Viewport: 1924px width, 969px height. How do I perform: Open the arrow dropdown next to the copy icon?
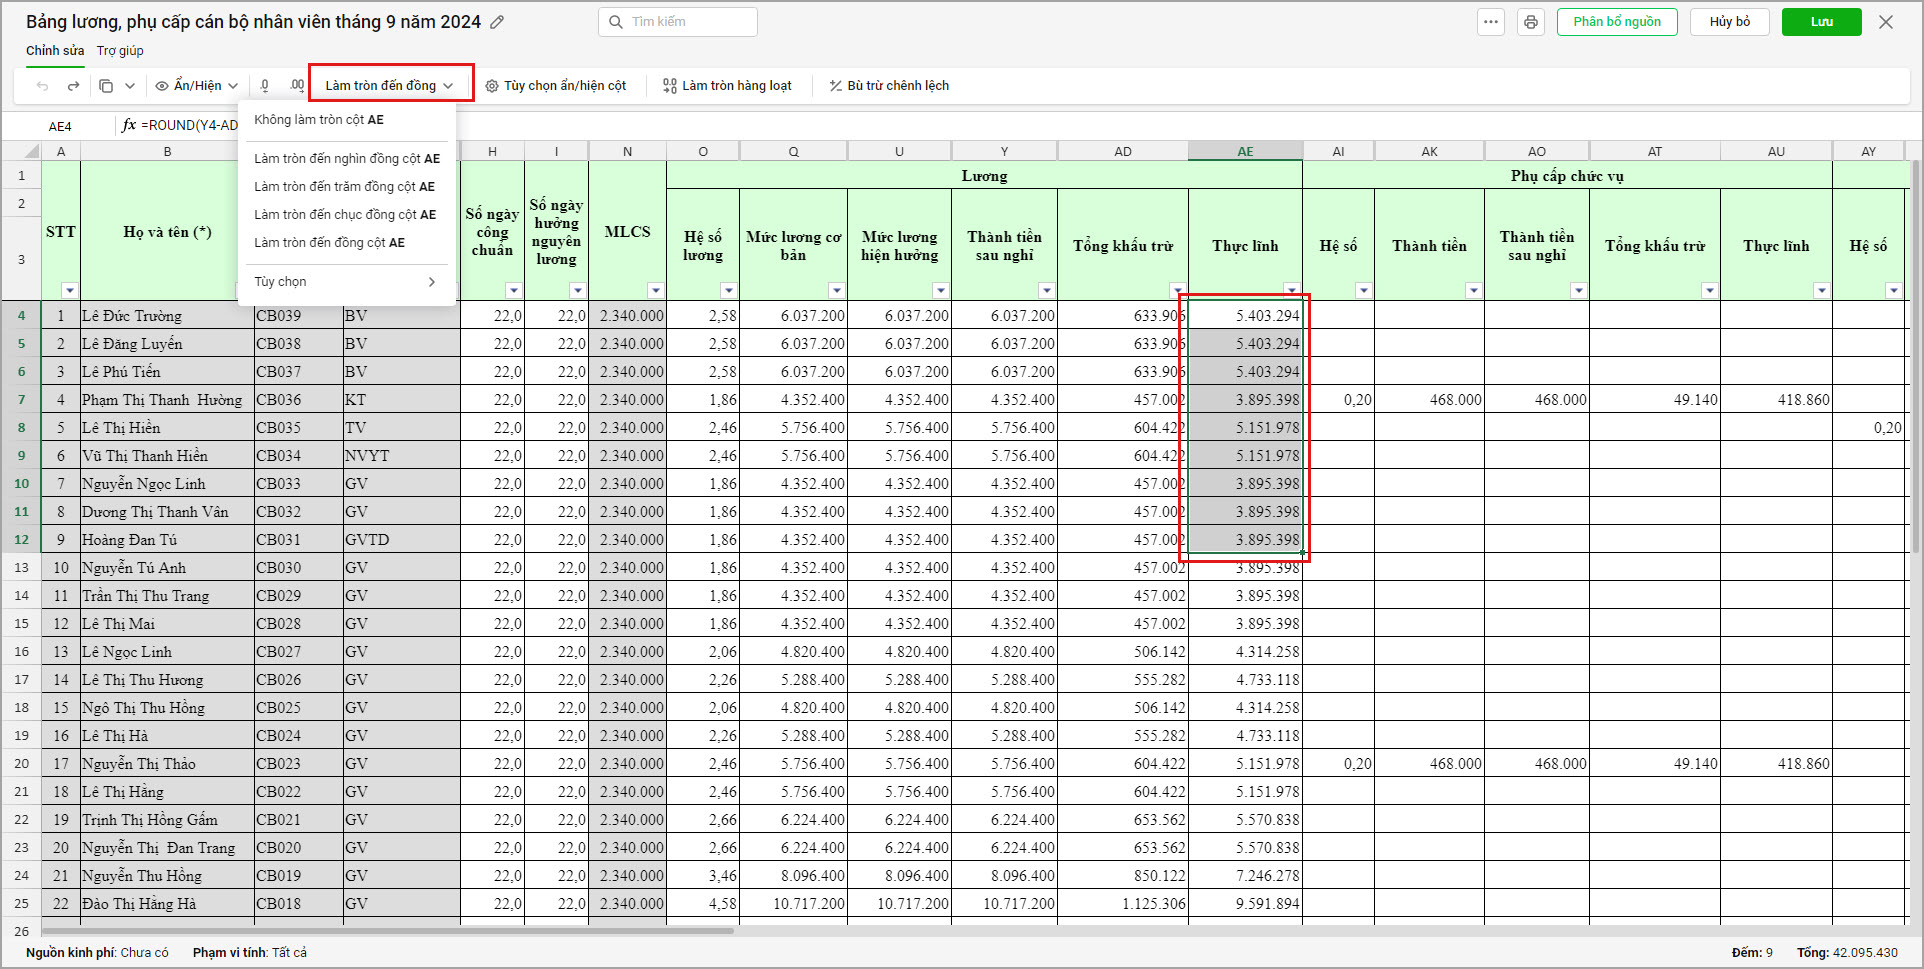(130, 86)
